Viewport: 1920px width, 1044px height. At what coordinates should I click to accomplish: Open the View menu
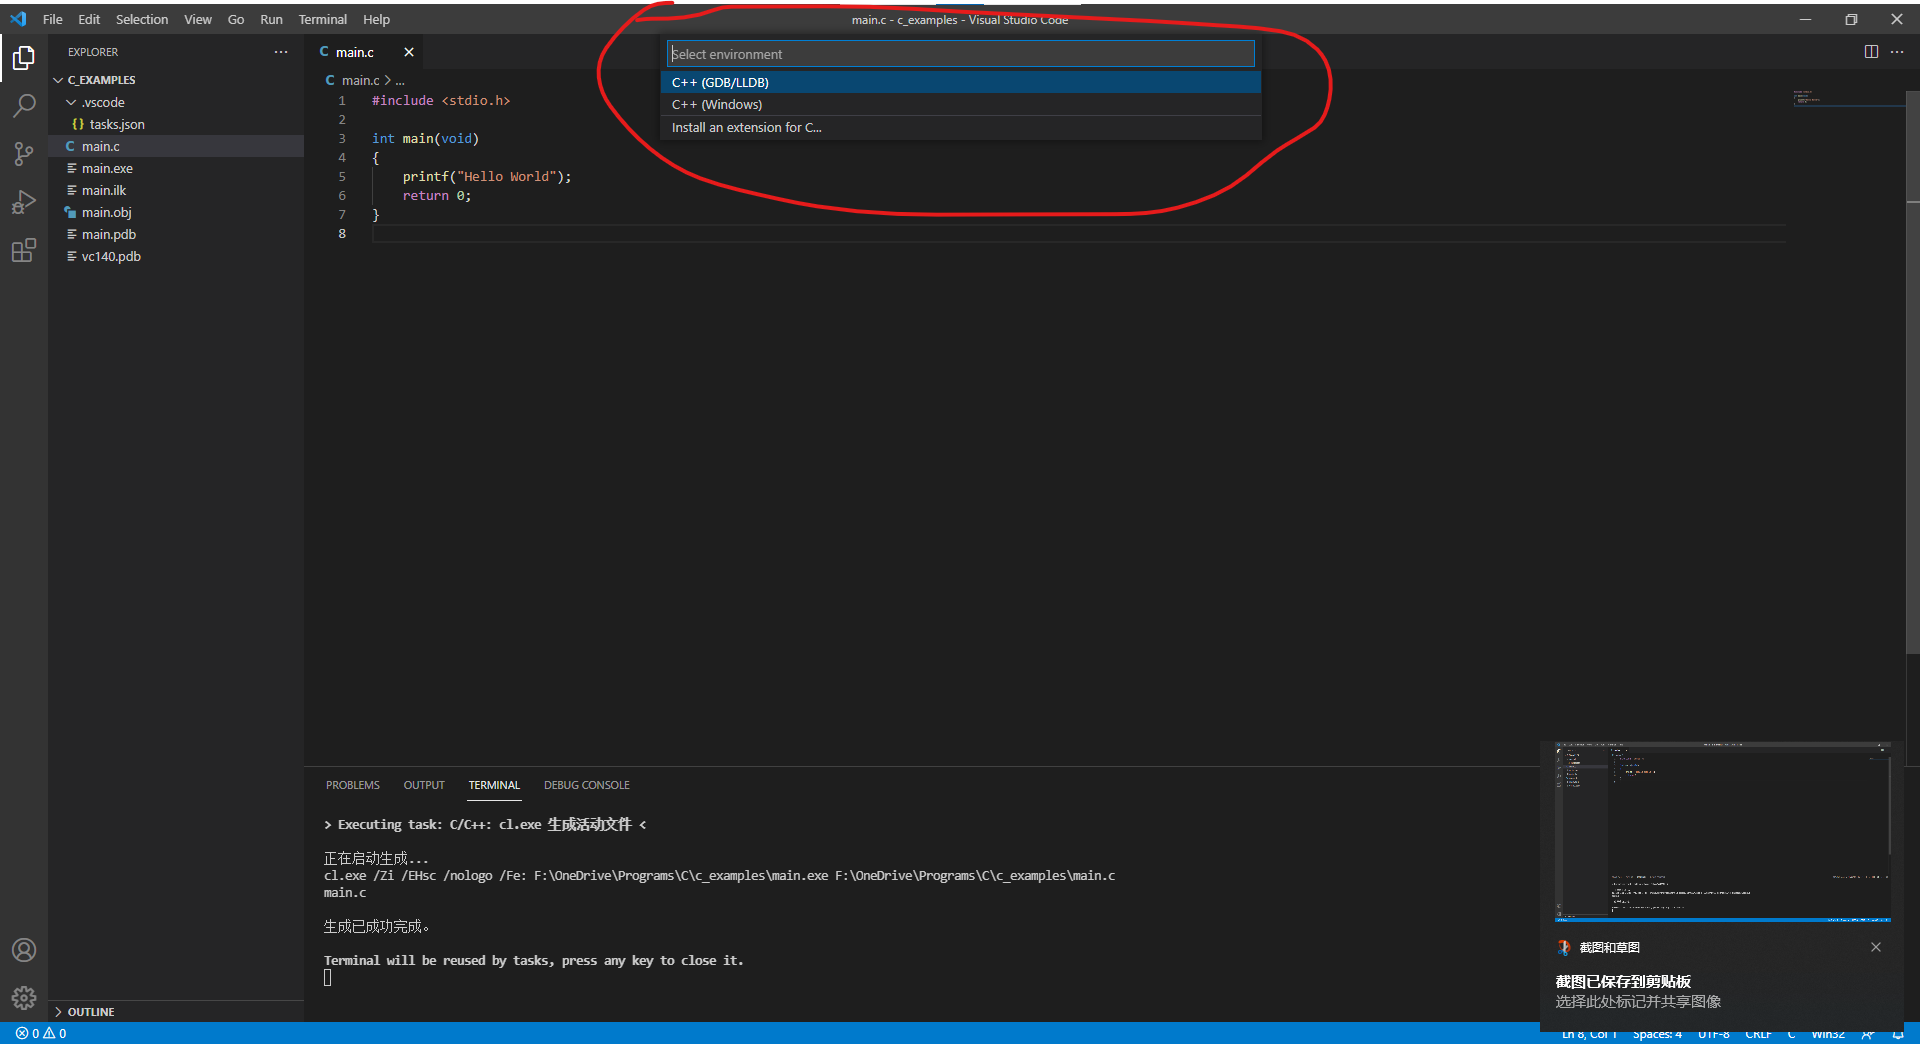198,19
